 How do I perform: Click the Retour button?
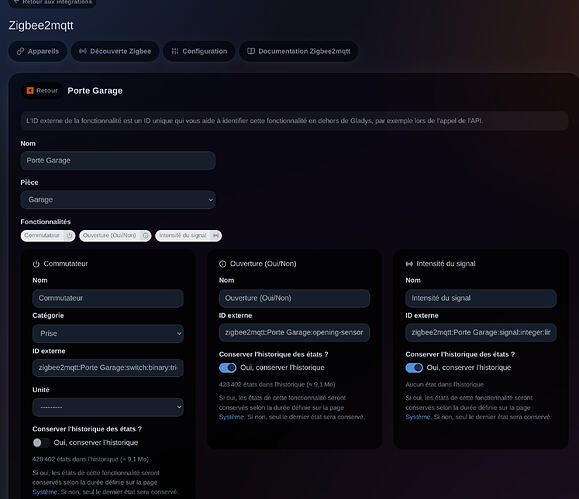tap(42, 90)
